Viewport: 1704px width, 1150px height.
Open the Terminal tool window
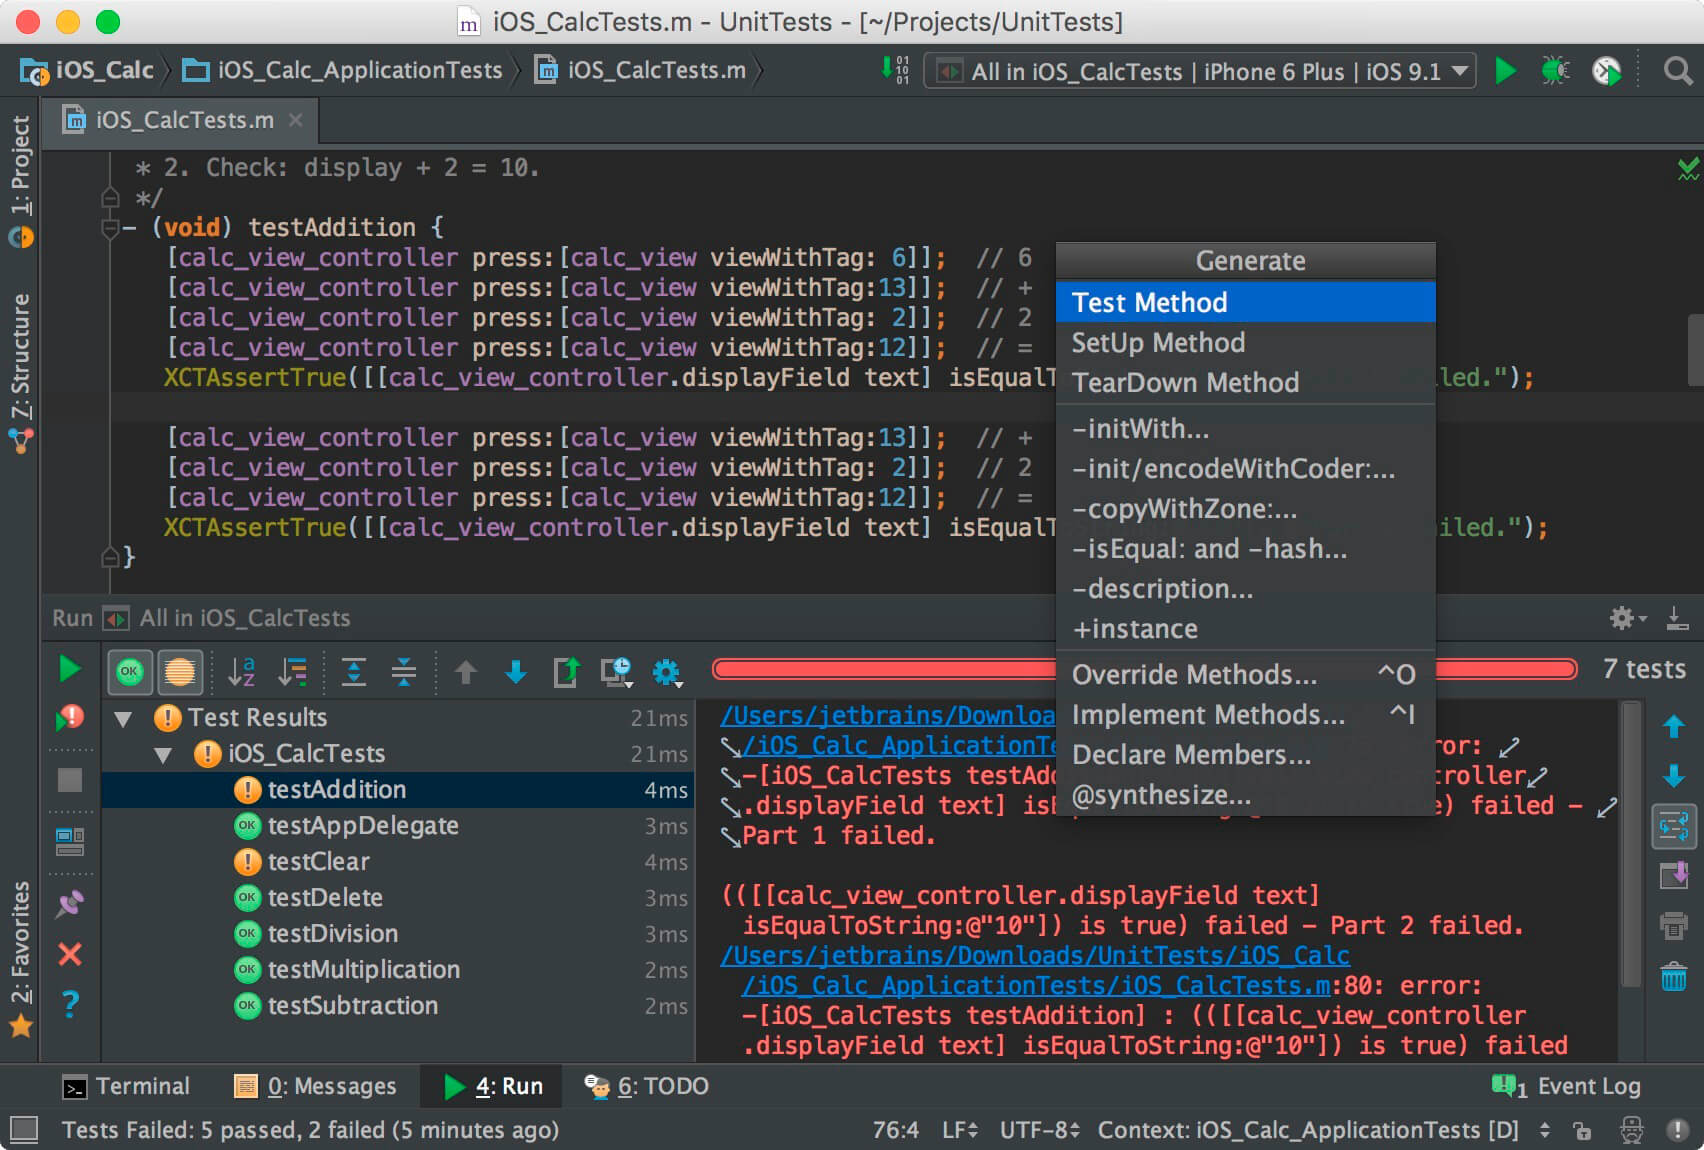coord(126,1086)
